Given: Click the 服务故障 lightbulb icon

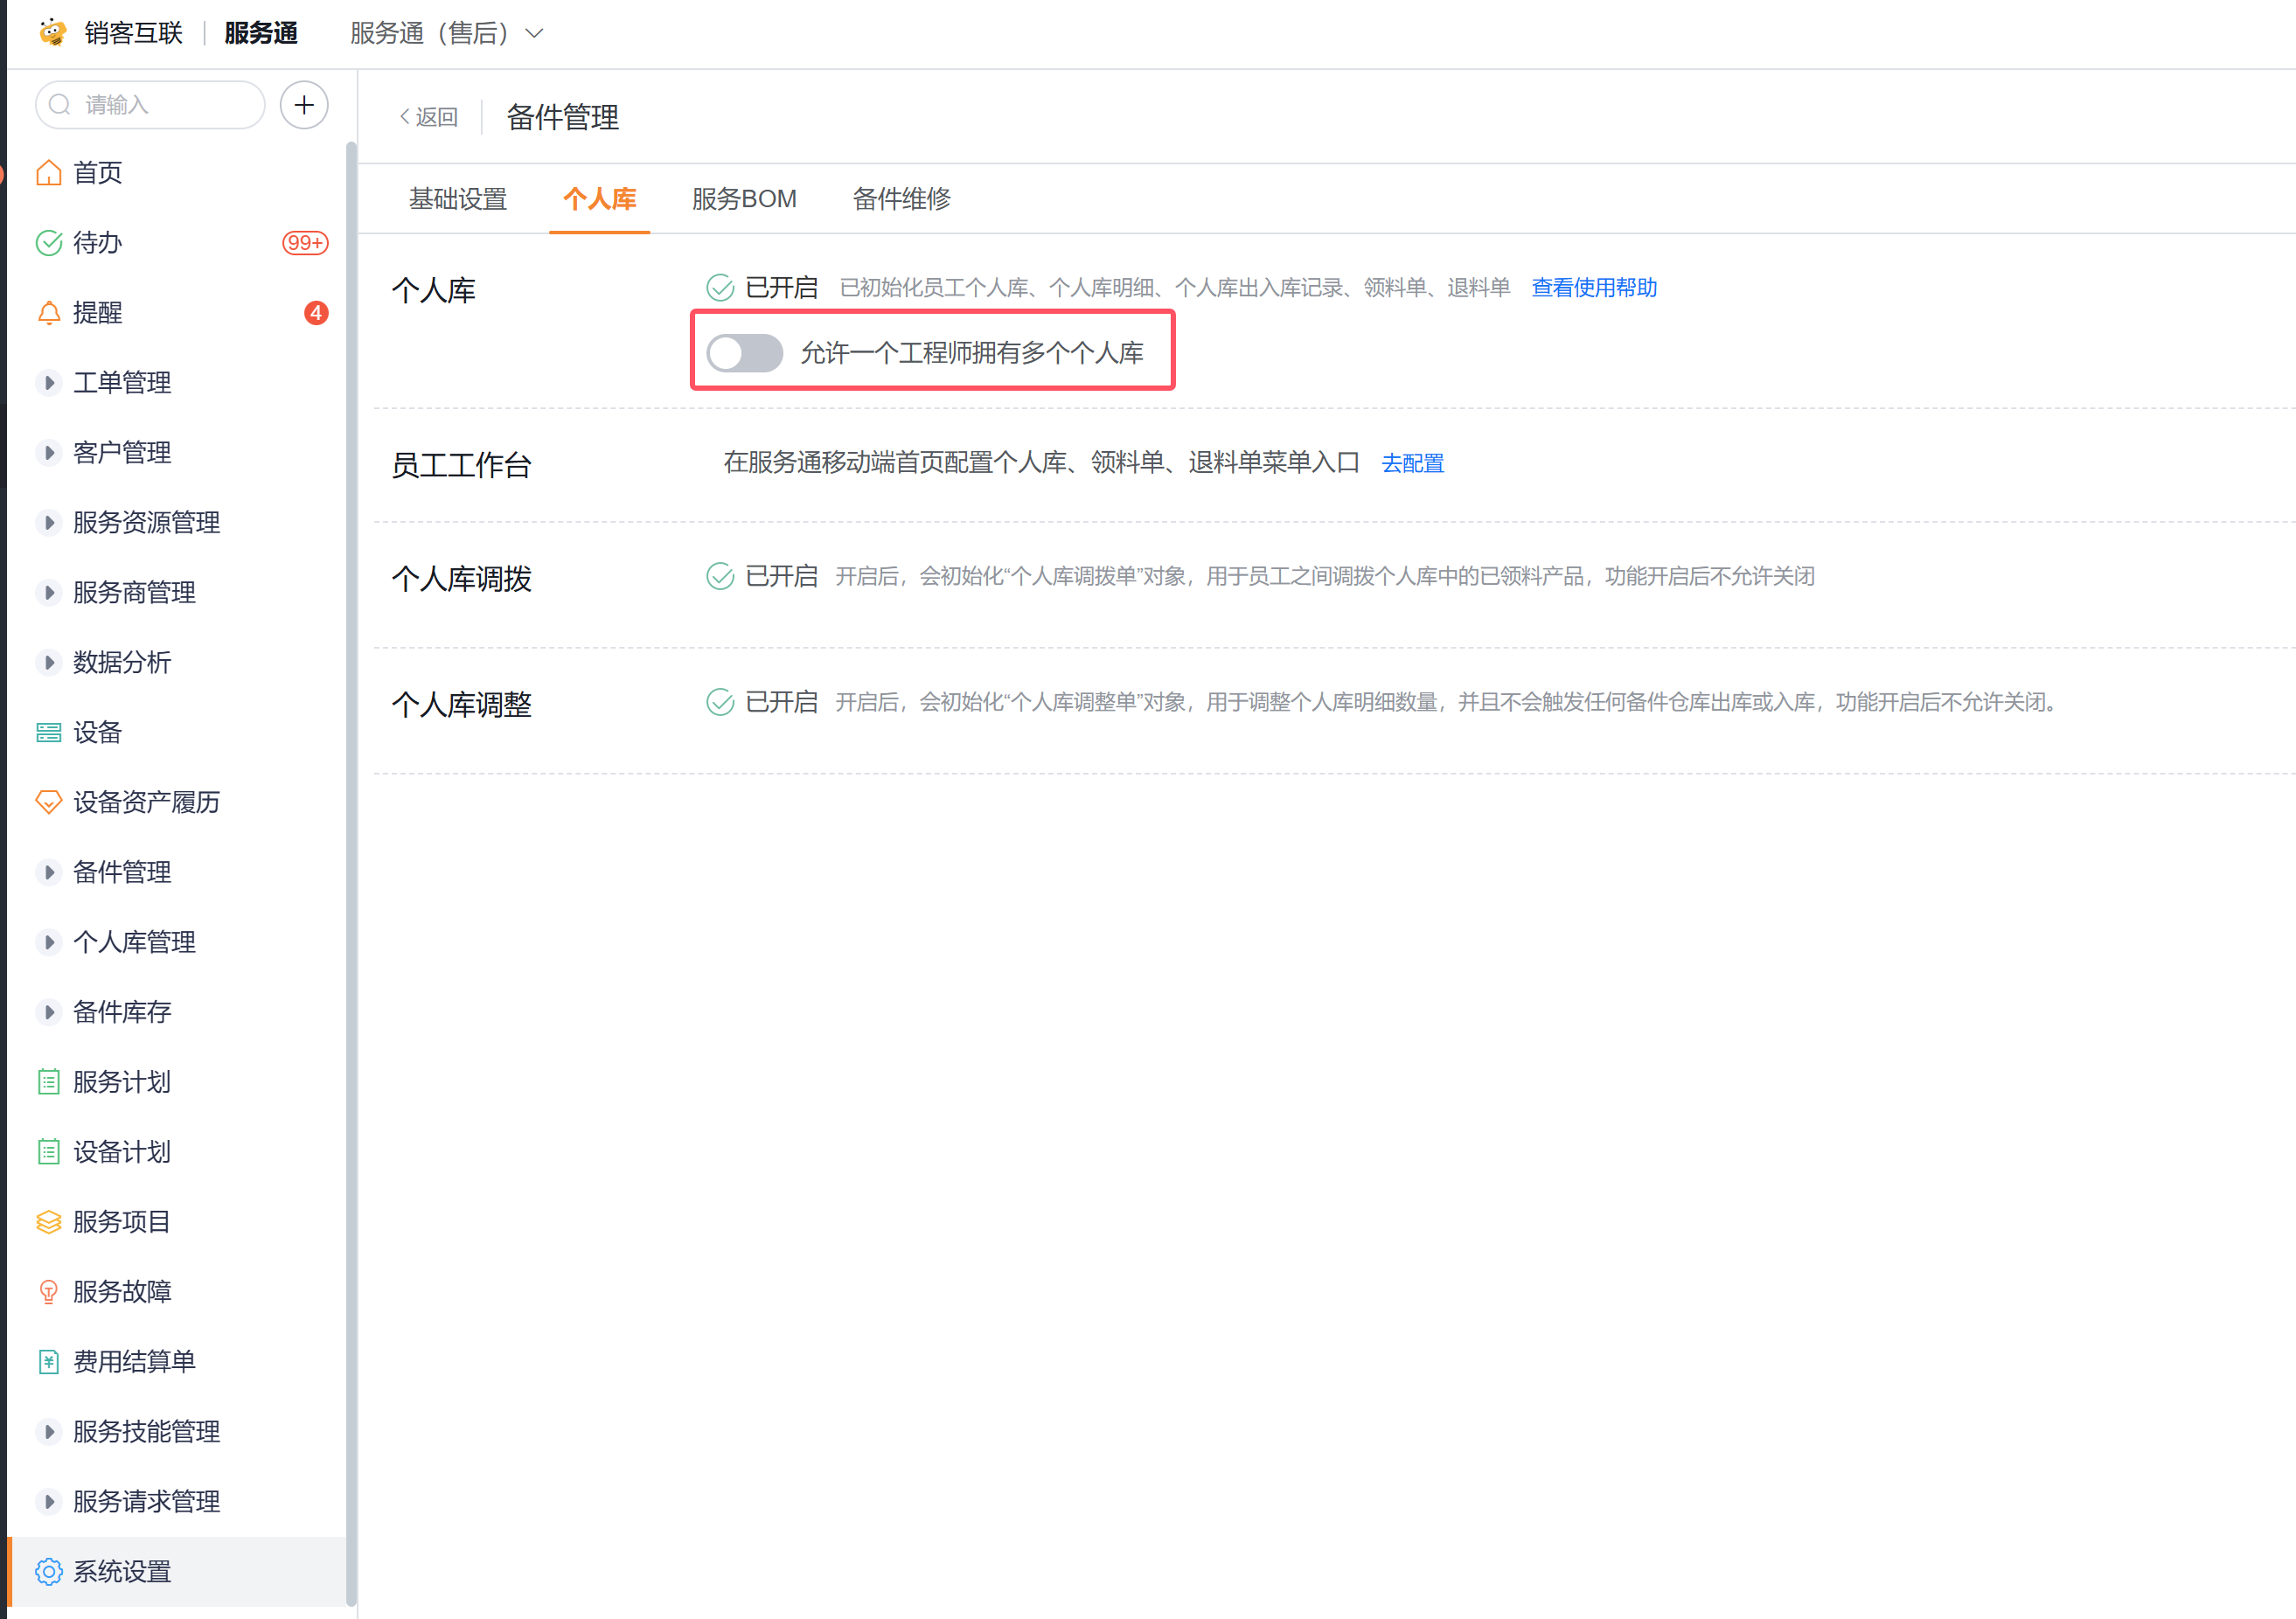Looking at the screenshot, I should 48,1292.
